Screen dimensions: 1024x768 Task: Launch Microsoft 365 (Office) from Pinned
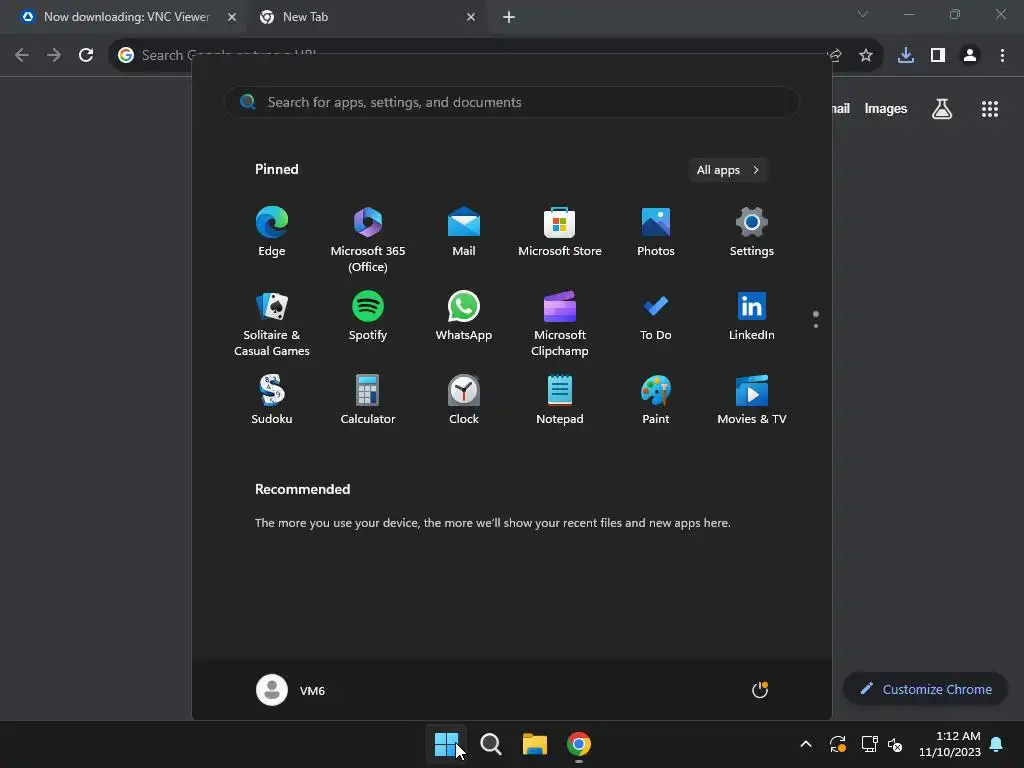368,240
